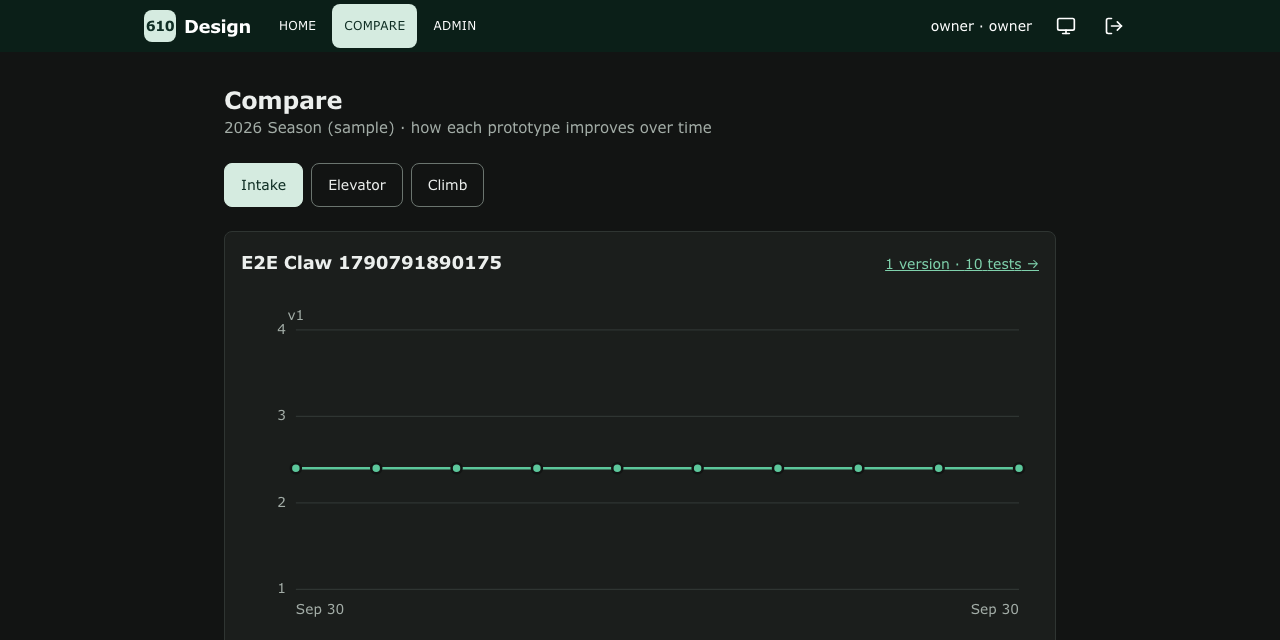Switch to the Climb tab
Image resolution: width=1280 pixels, height=640 pixels.
coord(447,185)
